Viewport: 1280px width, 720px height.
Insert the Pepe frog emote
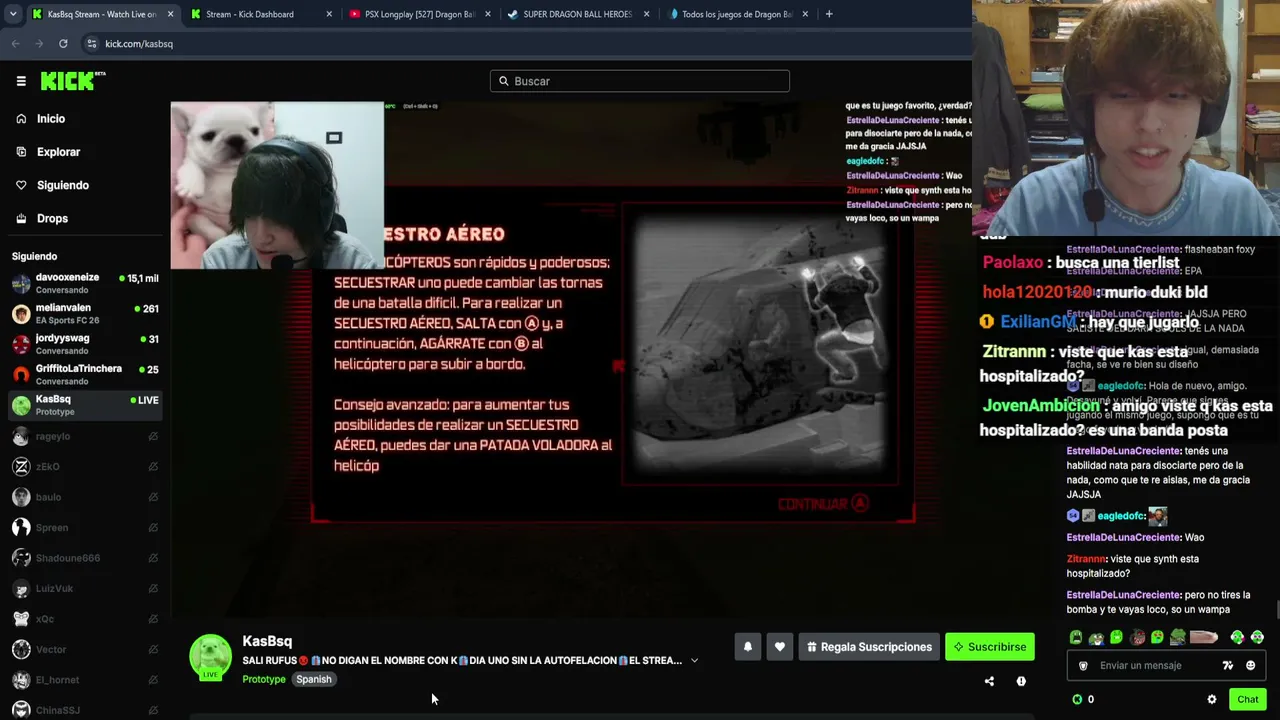point(1096,637)
